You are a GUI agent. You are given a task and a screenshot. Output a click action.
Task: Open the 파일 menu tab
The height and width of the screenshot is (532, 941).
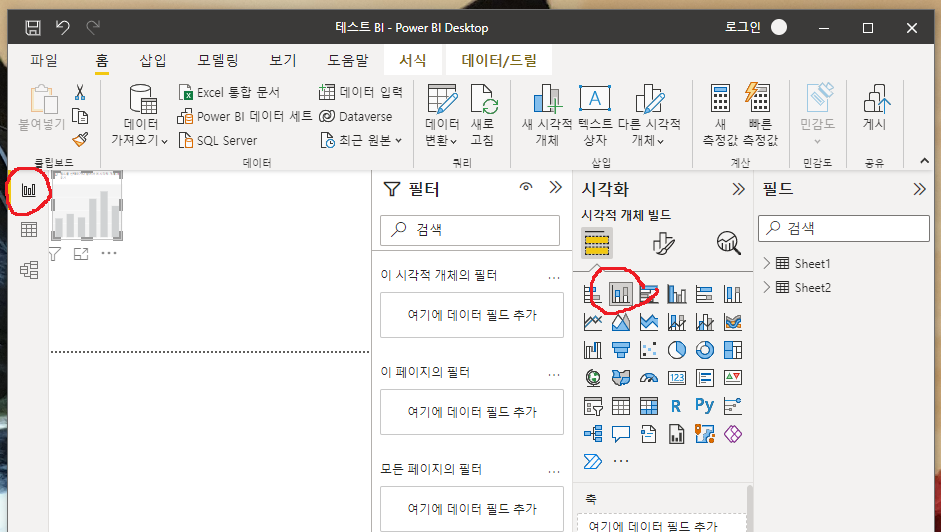(x=44, y=60)
